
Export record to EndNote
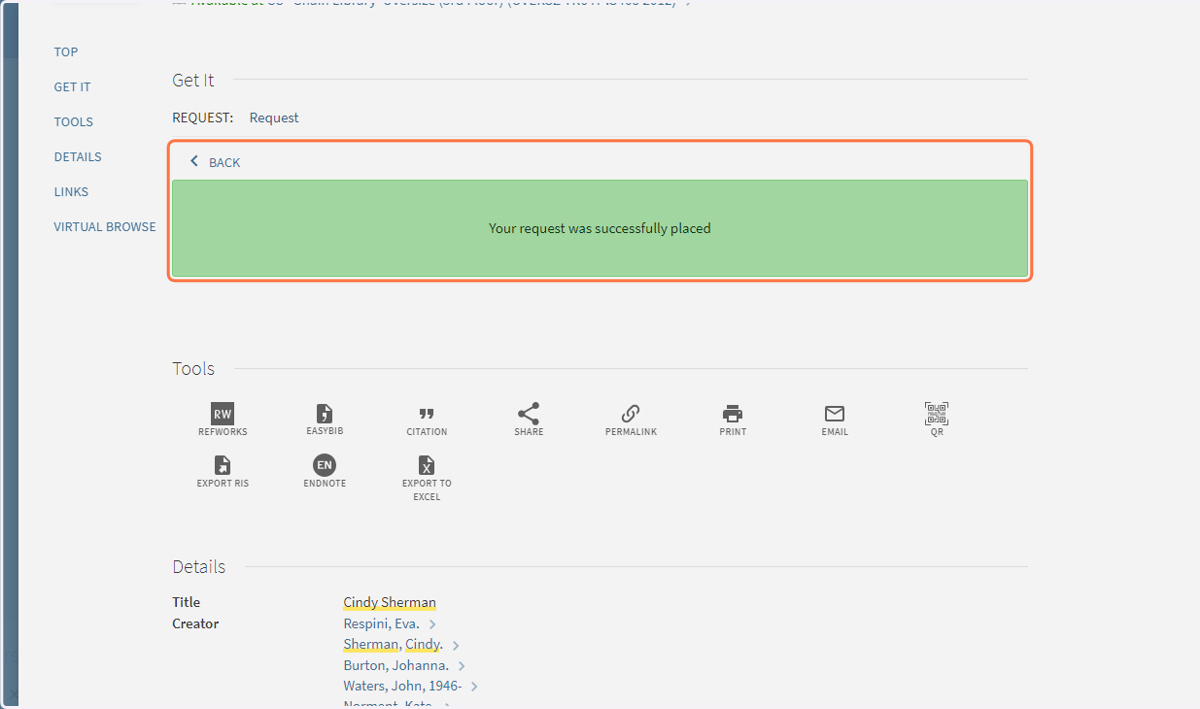[x=324, y=471]
